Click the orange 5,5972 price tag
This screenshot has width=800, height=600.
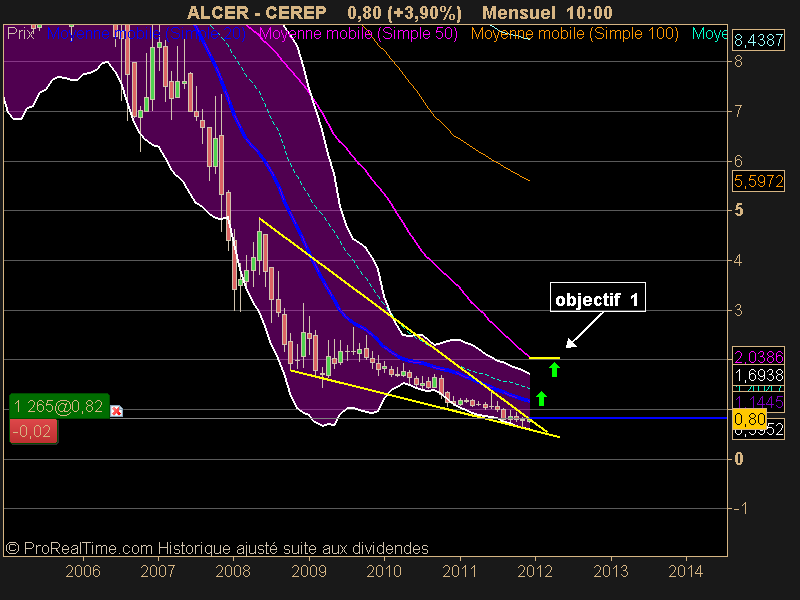[x=758, y=181]
